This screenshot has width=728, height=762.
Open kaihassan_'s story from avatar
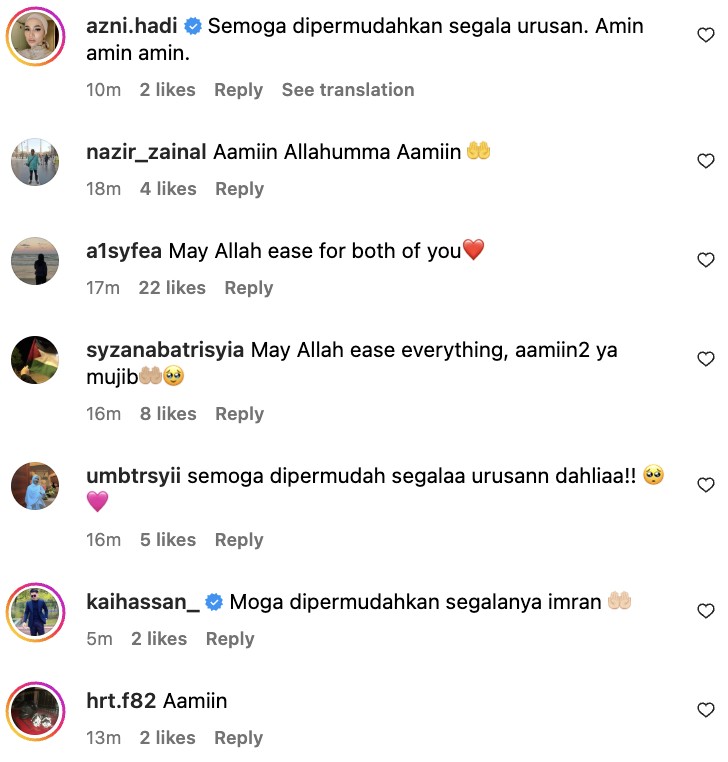pyautogui.click(x=35, y=612)
